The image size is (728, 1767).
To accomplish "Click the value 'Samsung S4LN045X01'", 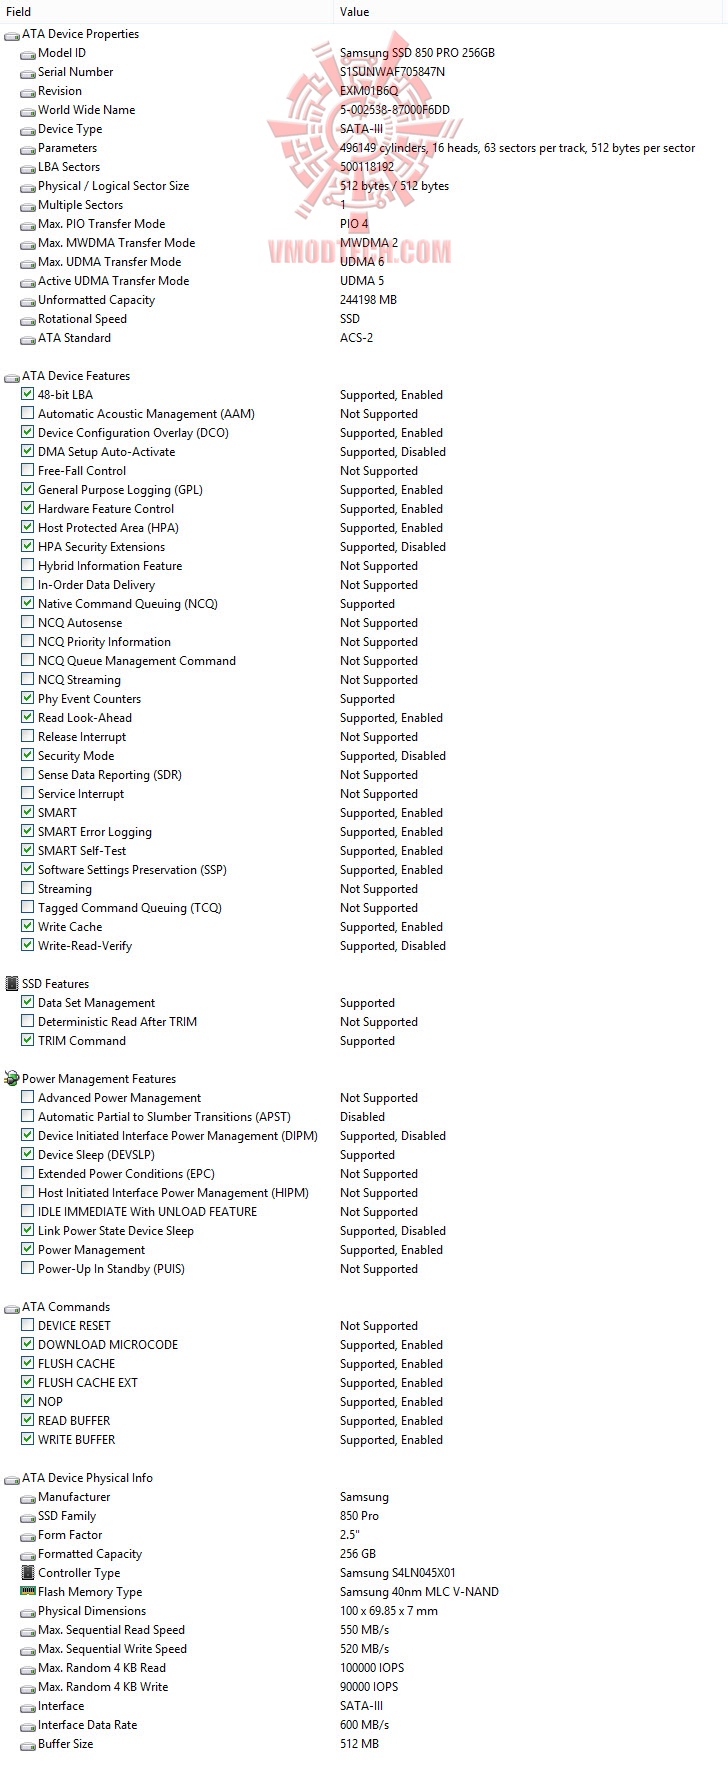I will [398, 1573].
